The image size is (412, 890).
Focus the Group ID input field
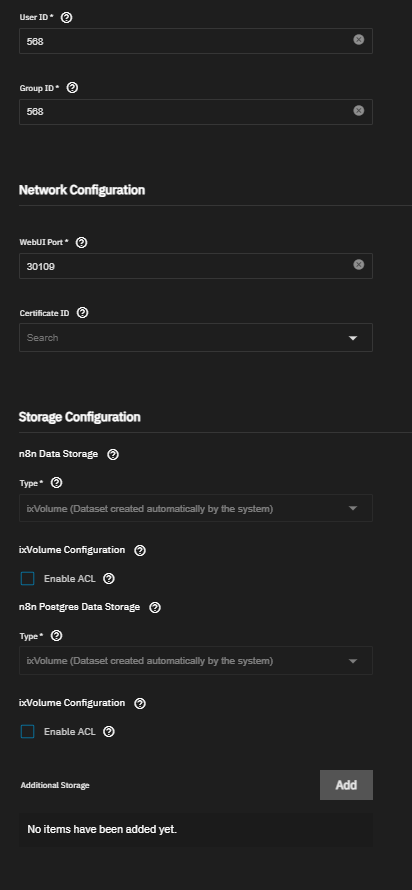(x=187, y=112)
